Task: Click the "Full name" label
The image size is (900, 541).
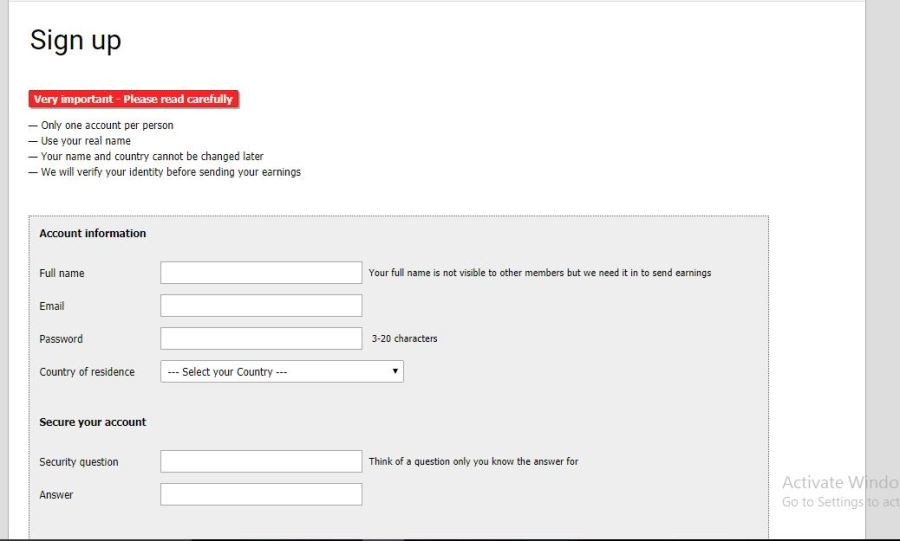Action: (62, 273)
